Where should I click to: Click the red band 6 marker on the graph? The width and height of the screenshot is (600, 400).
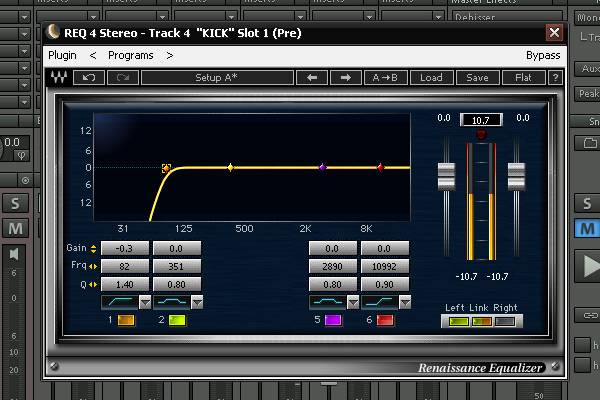pyautogui.click(x=380, y=167)
